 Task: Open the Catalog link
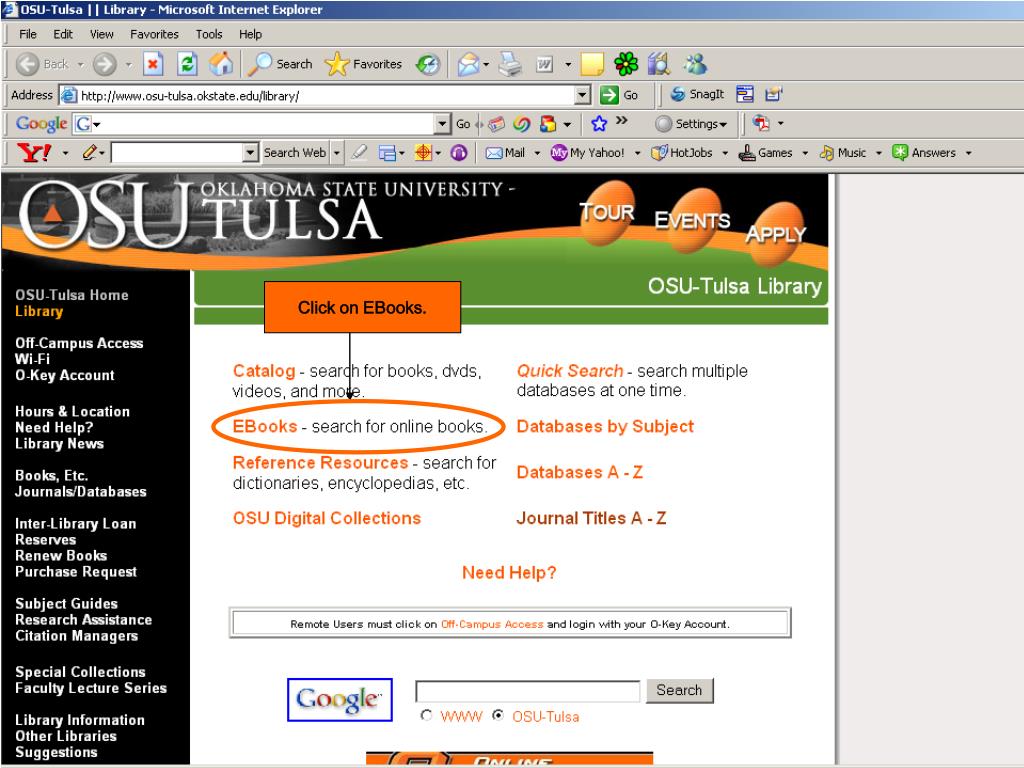[x=264, y=371]
